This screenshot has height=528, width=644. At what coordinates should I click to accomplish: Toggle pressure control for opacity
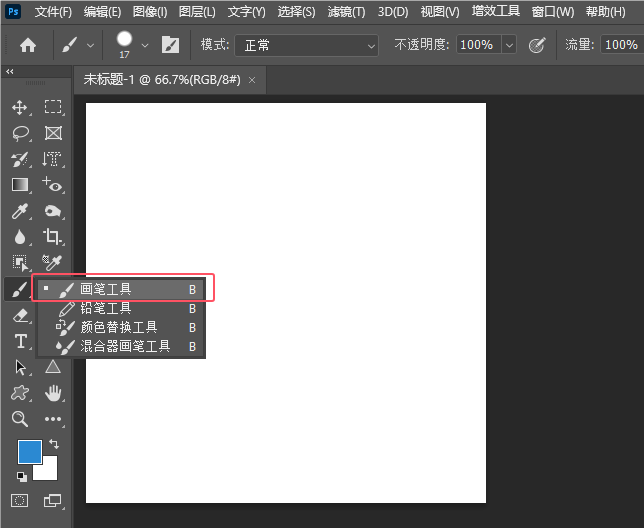coord(537,45)
